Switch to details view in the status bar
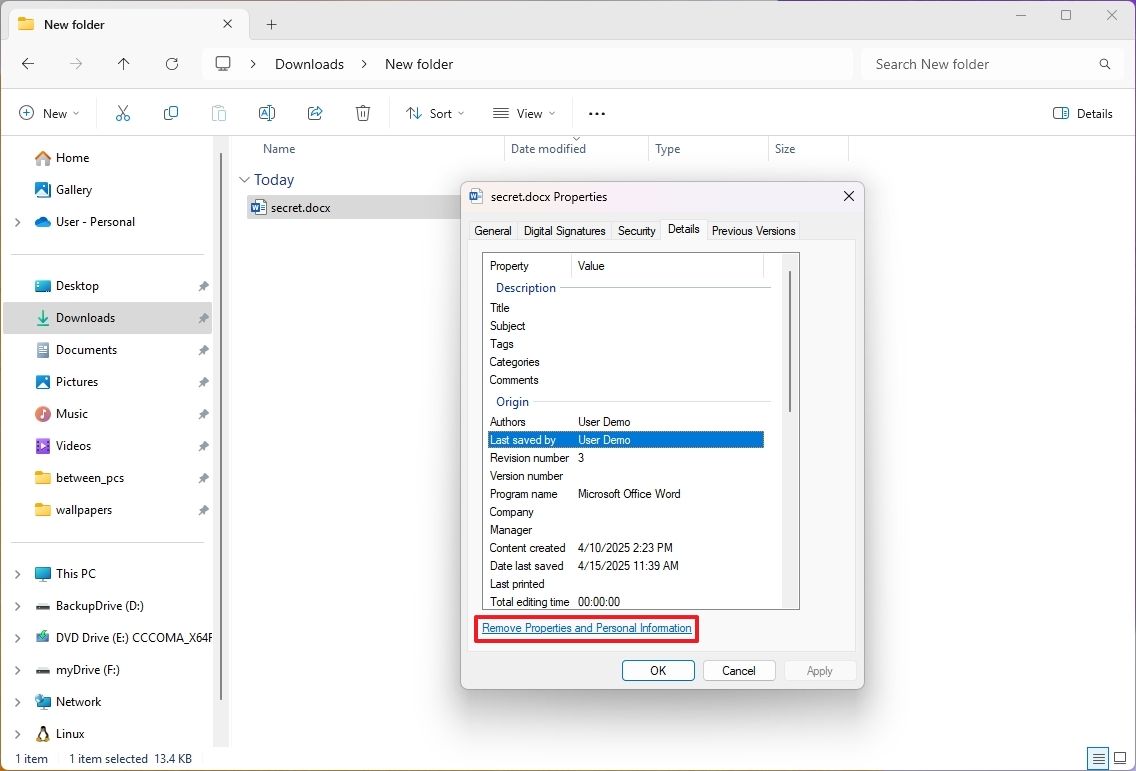The width and height of the screenshot is (1136, 771). (x=1097, y=758)
